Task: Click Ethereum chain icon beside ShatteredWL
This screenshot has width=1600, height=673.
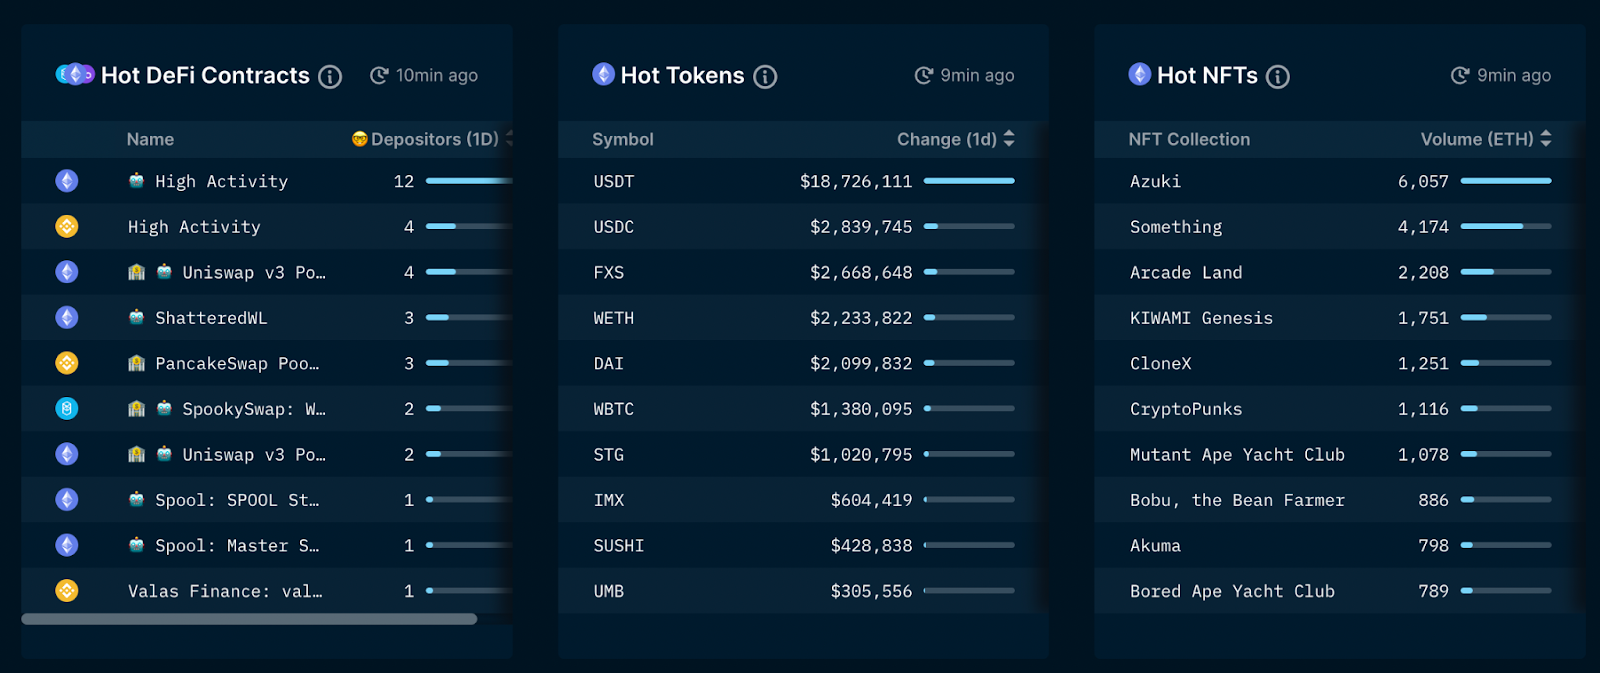Action: coord(67,317)
